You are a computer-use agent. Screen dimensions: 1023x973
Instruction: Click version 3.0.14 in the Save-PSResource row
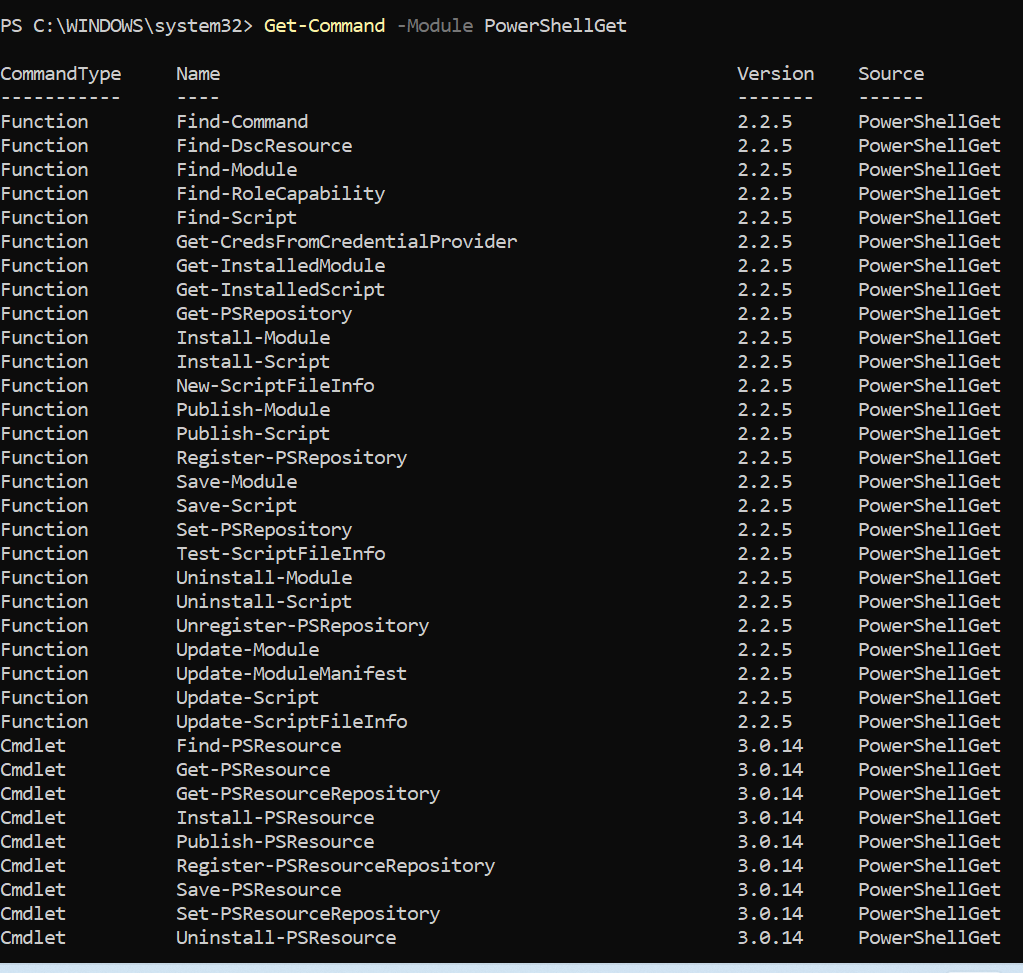770,890
